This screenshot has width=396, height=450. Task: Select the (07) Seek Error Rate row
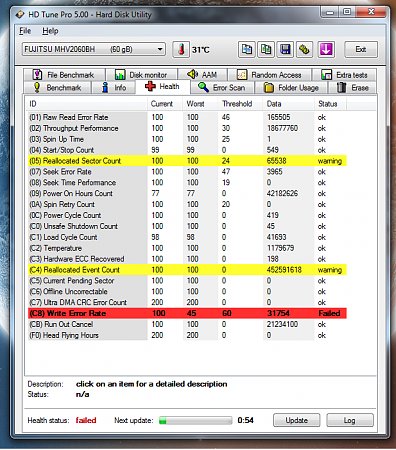[x=187, y=172]
